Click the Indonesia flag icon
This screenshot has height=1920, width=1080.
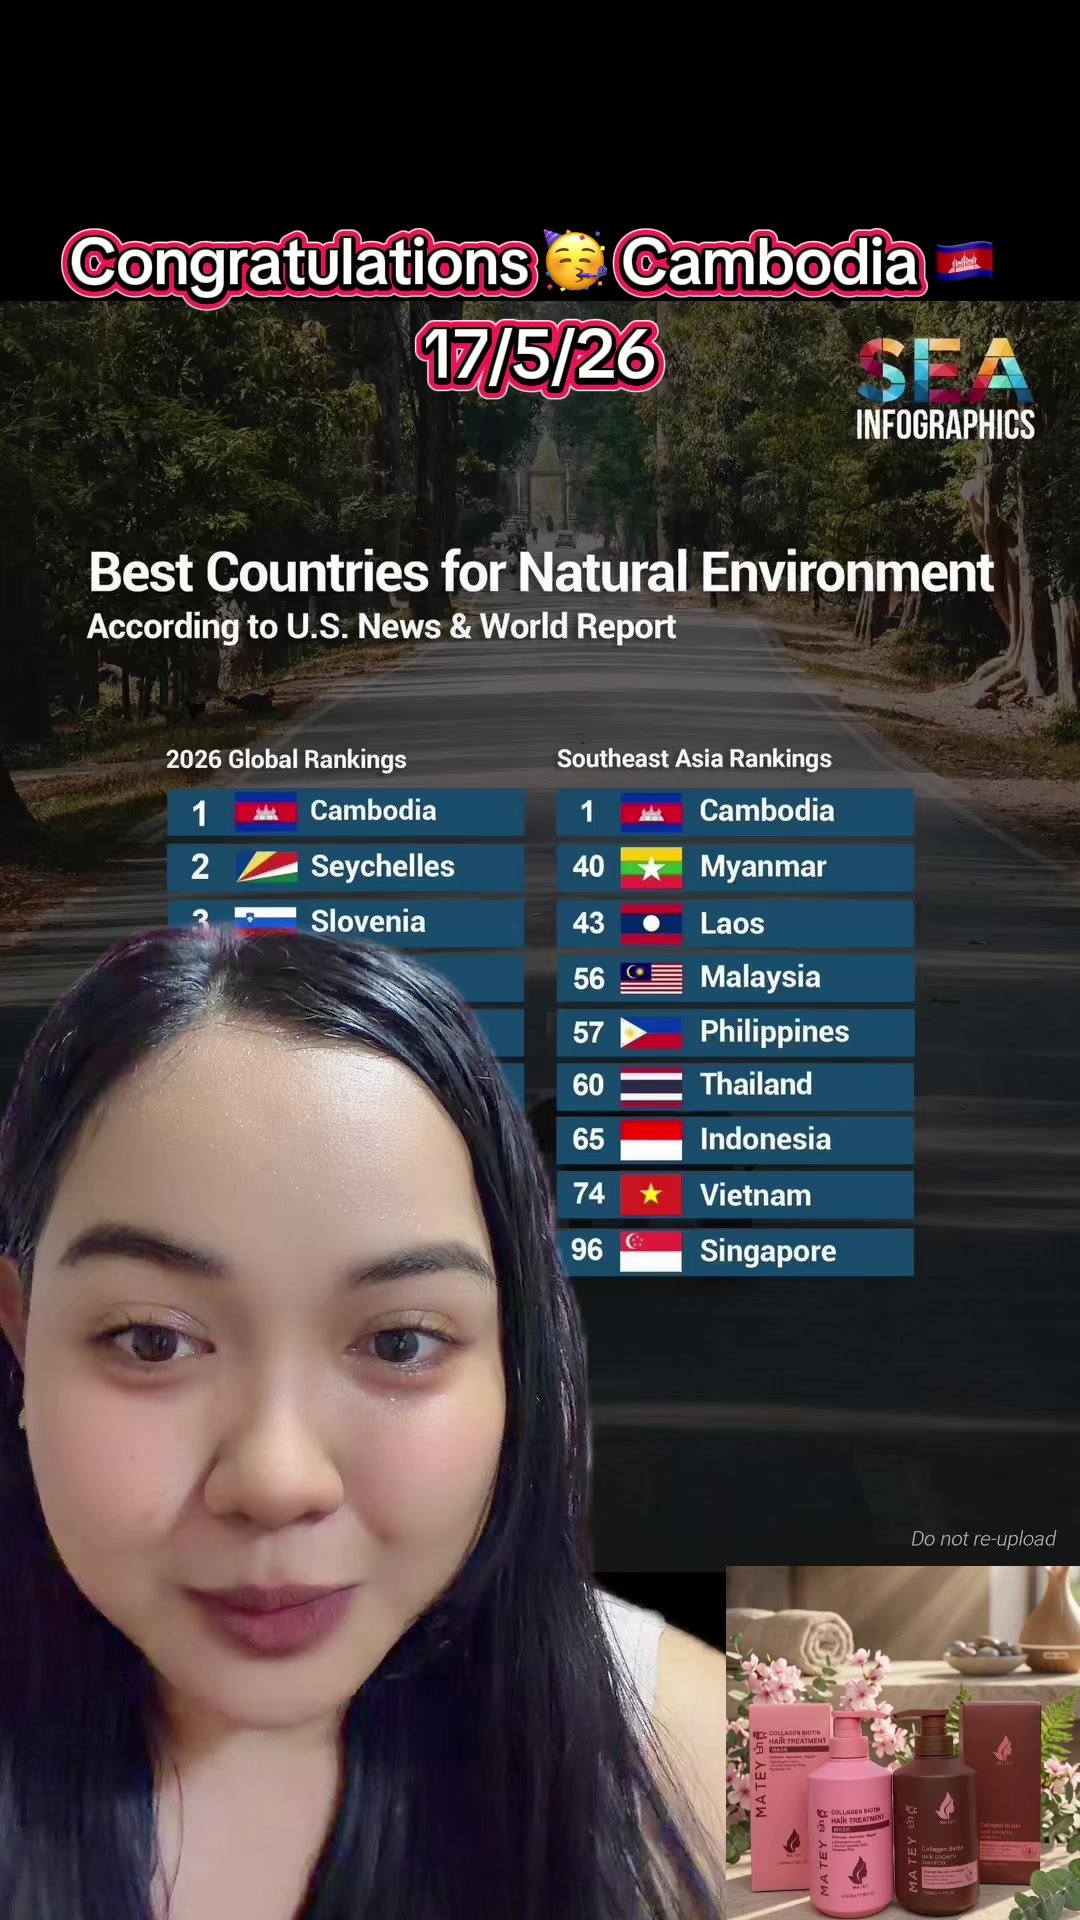(x=651, y=1140)
